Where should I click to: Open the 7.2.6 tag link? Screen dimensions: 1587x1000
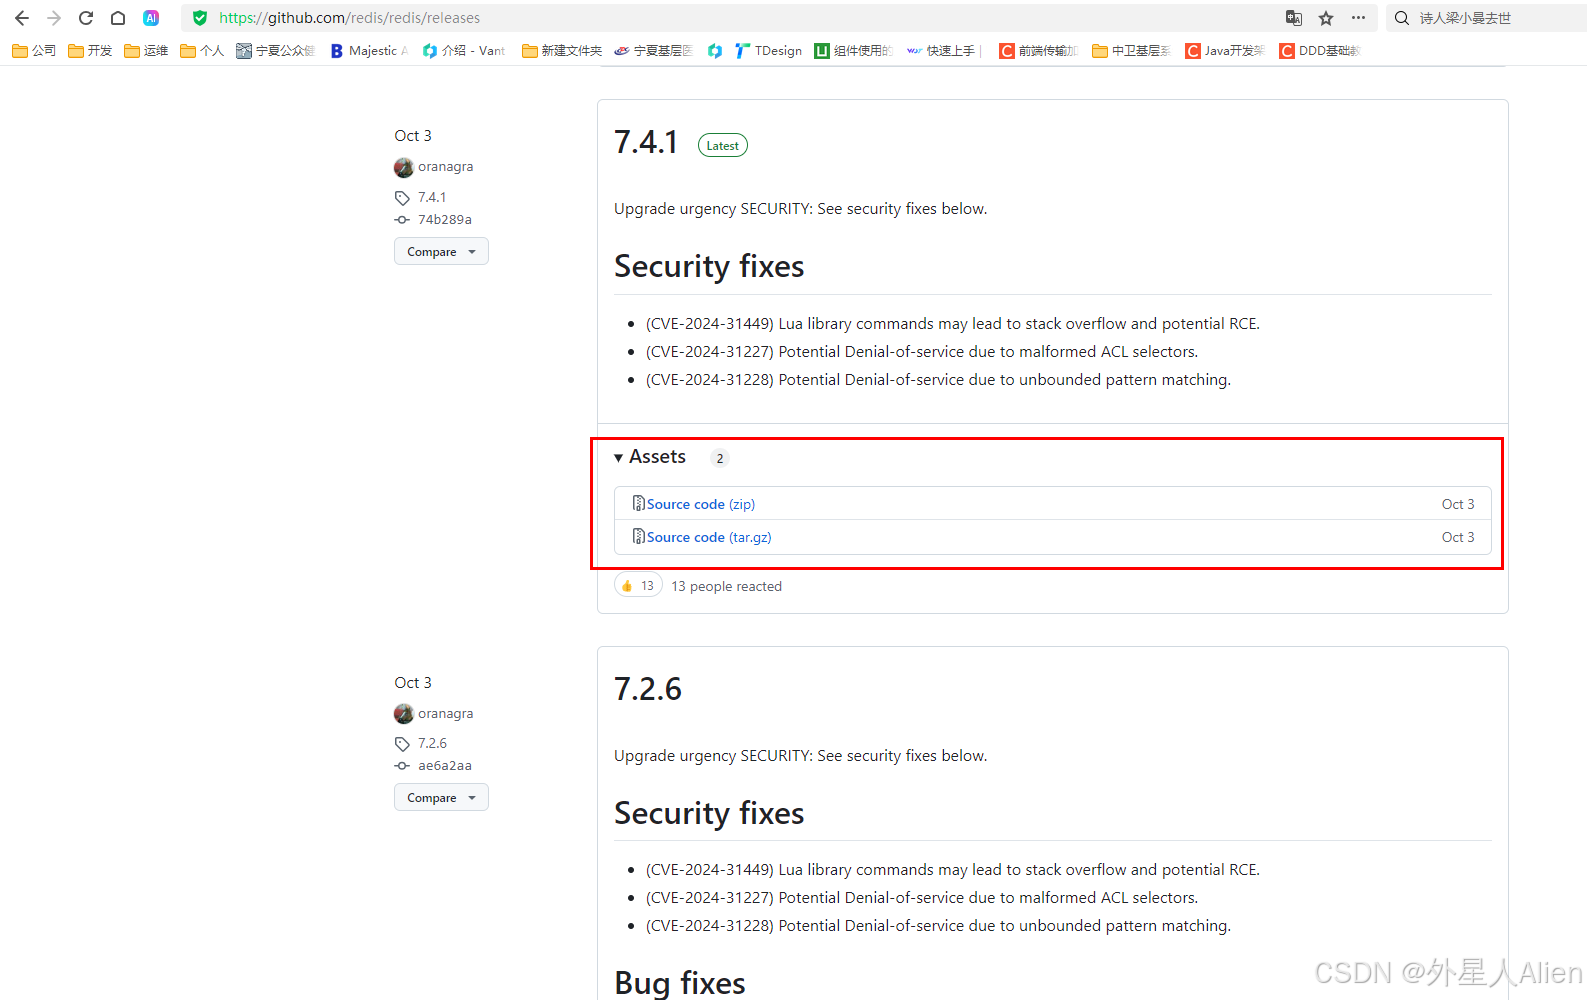[432, 743]
